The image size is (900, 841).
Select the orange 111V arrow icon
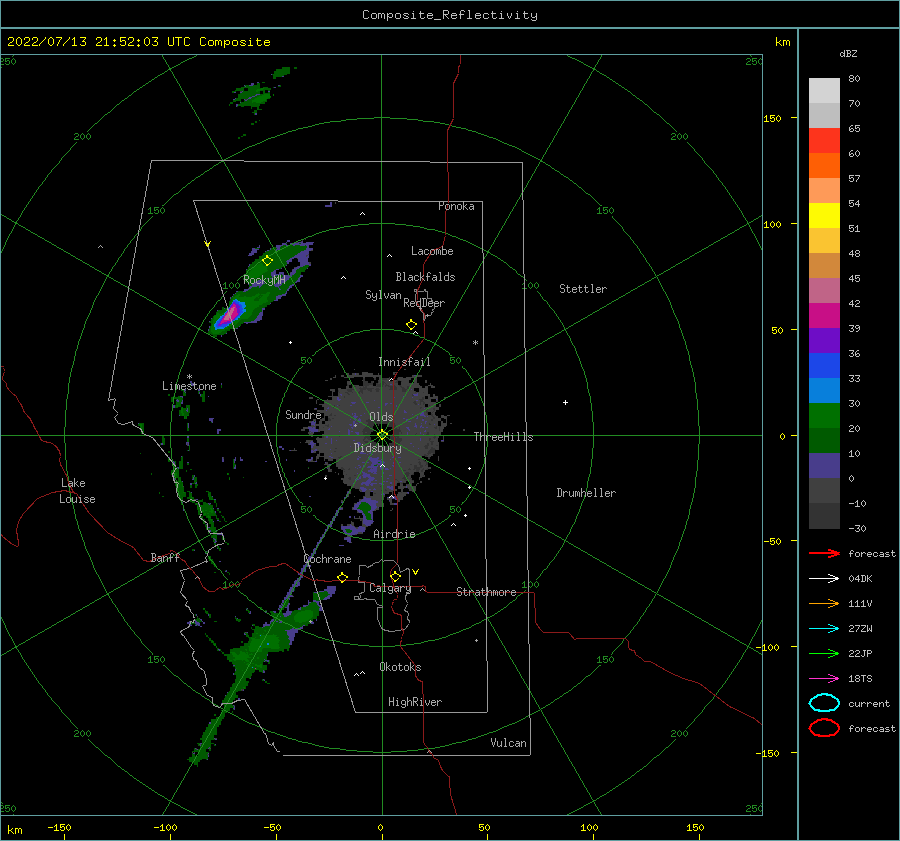click(824, 603)
